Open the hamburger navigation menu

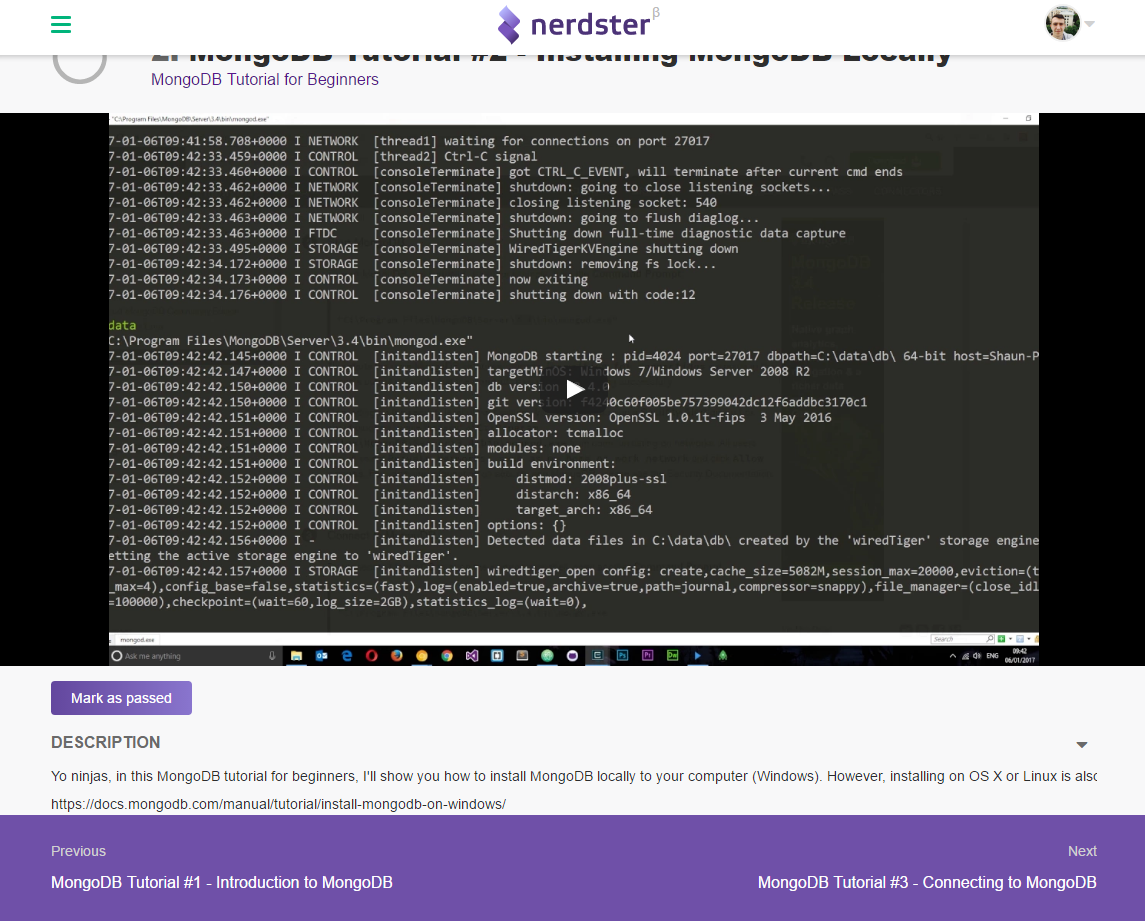(60, 22)
